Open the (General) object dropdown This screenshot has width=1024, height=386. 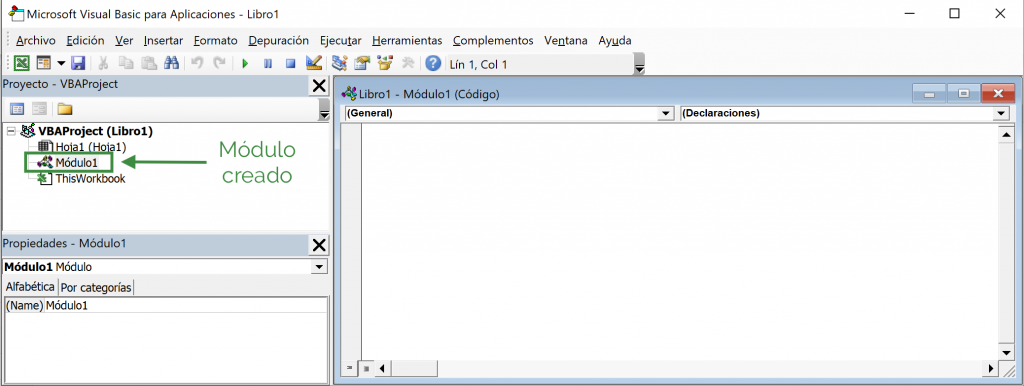(665, 114)
